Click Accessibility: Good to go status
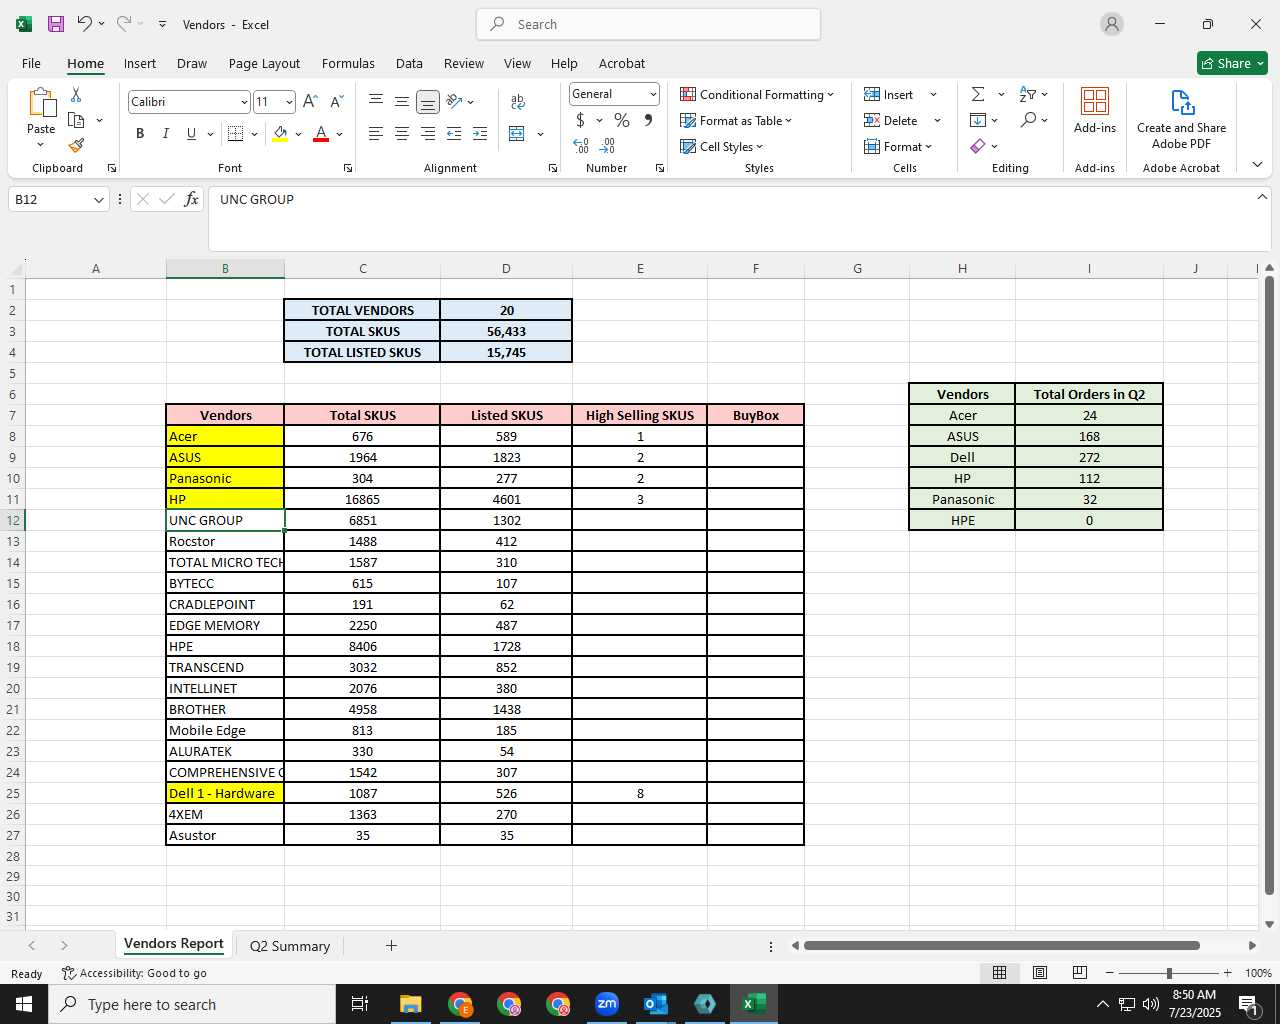The image size is (1280, 1024). [134, 973]
